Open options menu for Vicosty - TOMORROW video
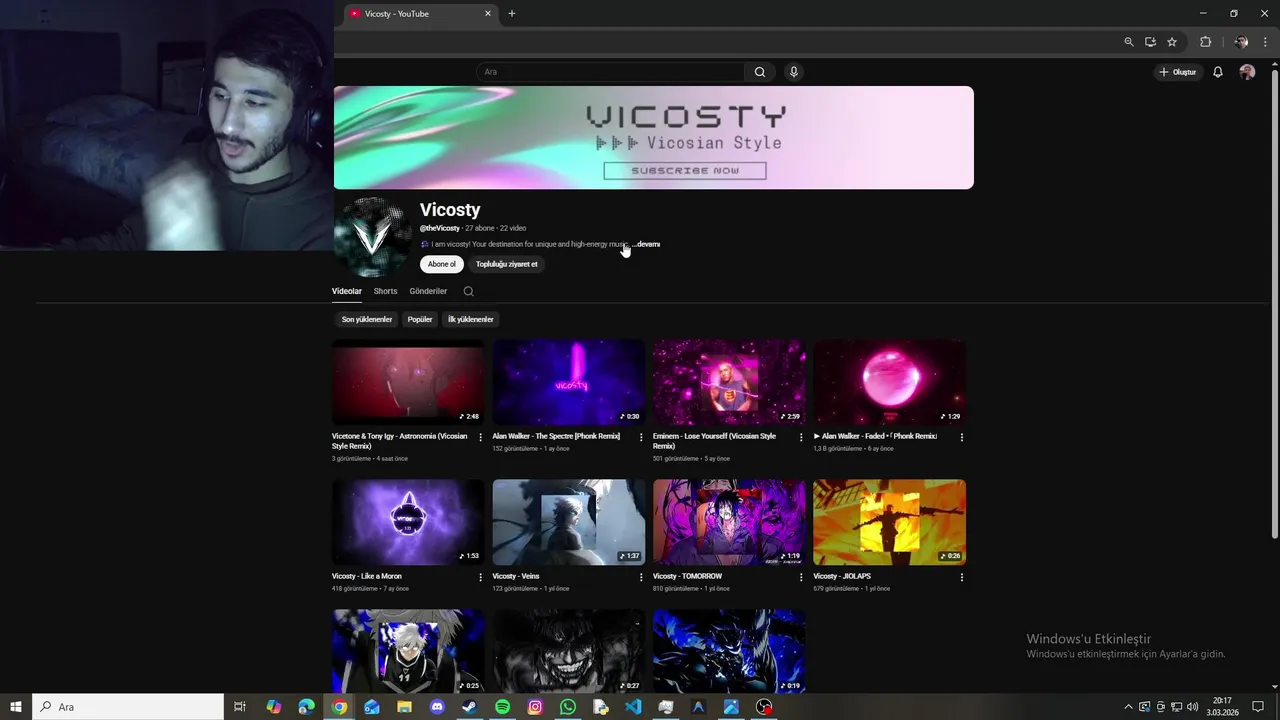The image size is (1280, 720). click(801, 577)
